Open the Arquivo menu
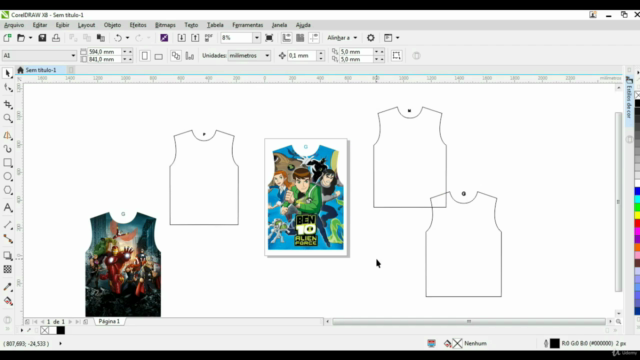This screenshot has height=360, width=640. click(14, 25)
